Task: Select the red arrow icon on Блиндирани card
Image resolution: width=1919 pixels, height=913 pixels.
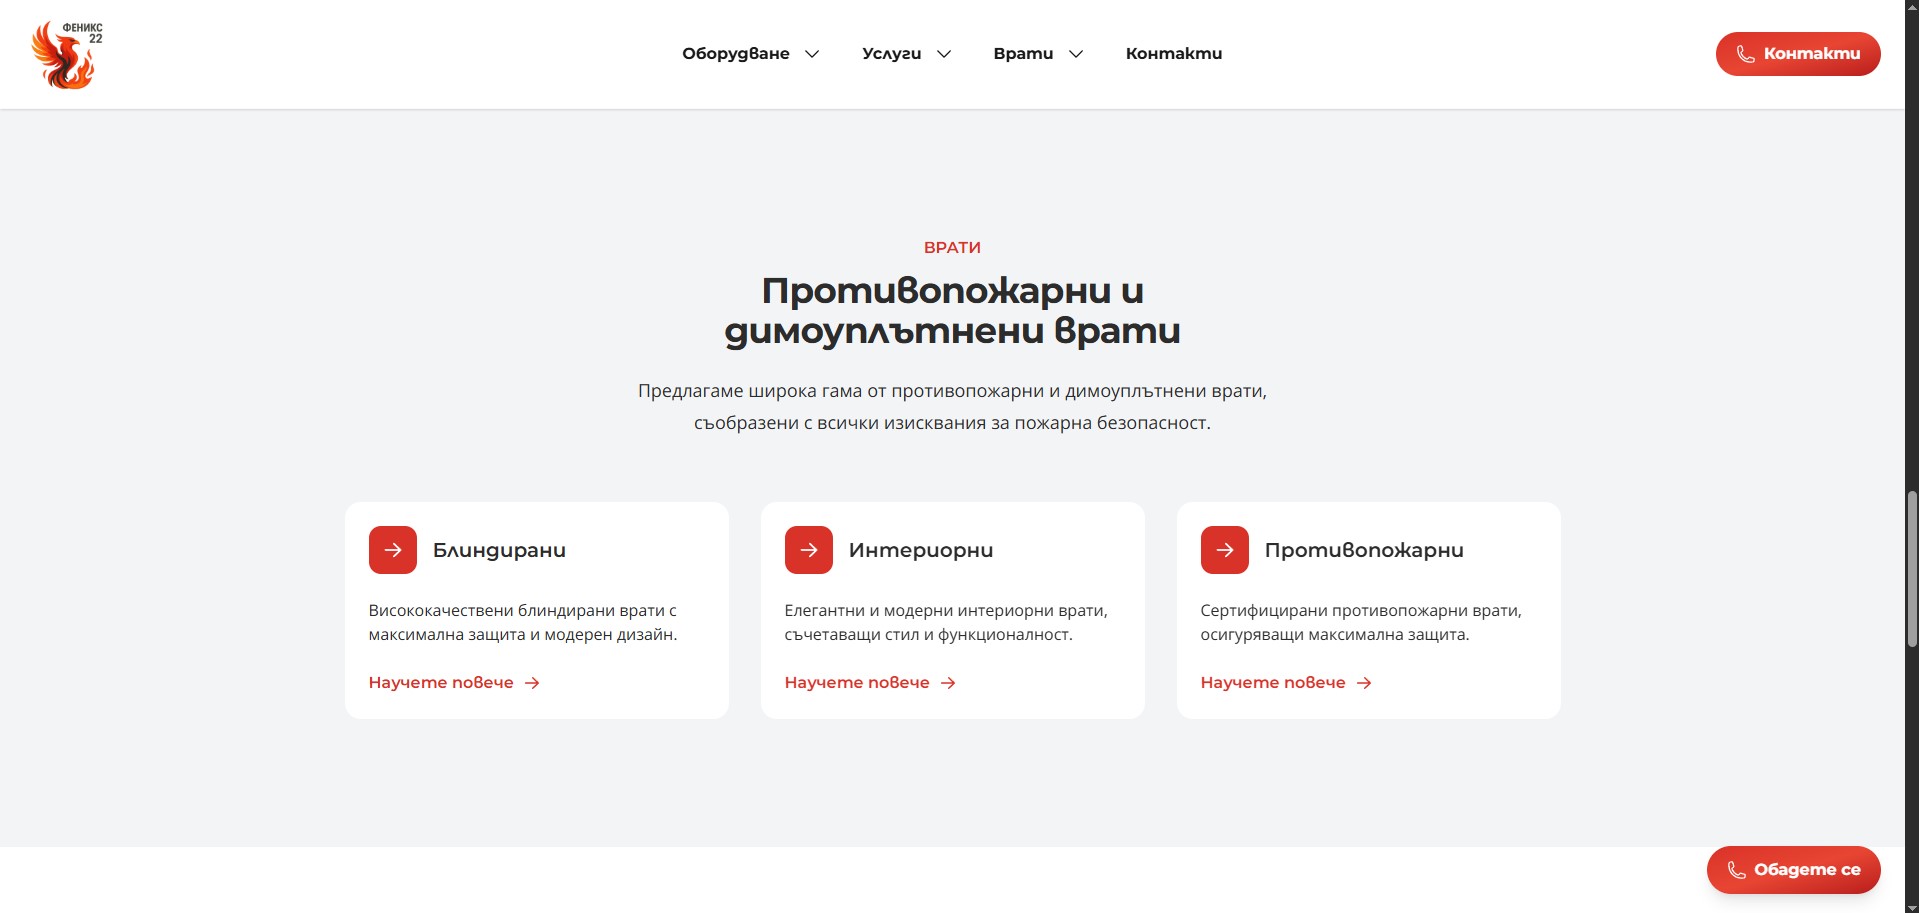Action: tap(392, 549)
